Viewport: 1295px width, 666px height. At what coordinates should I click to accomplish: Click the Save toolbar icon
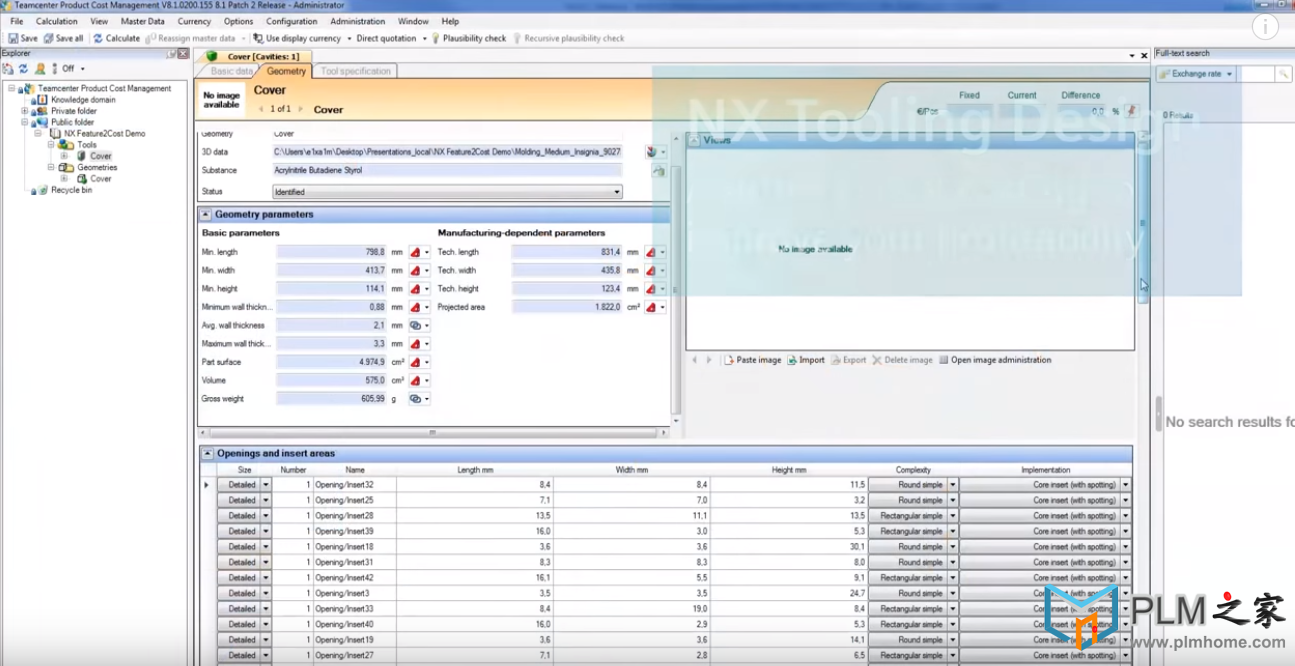pos(13,38)
